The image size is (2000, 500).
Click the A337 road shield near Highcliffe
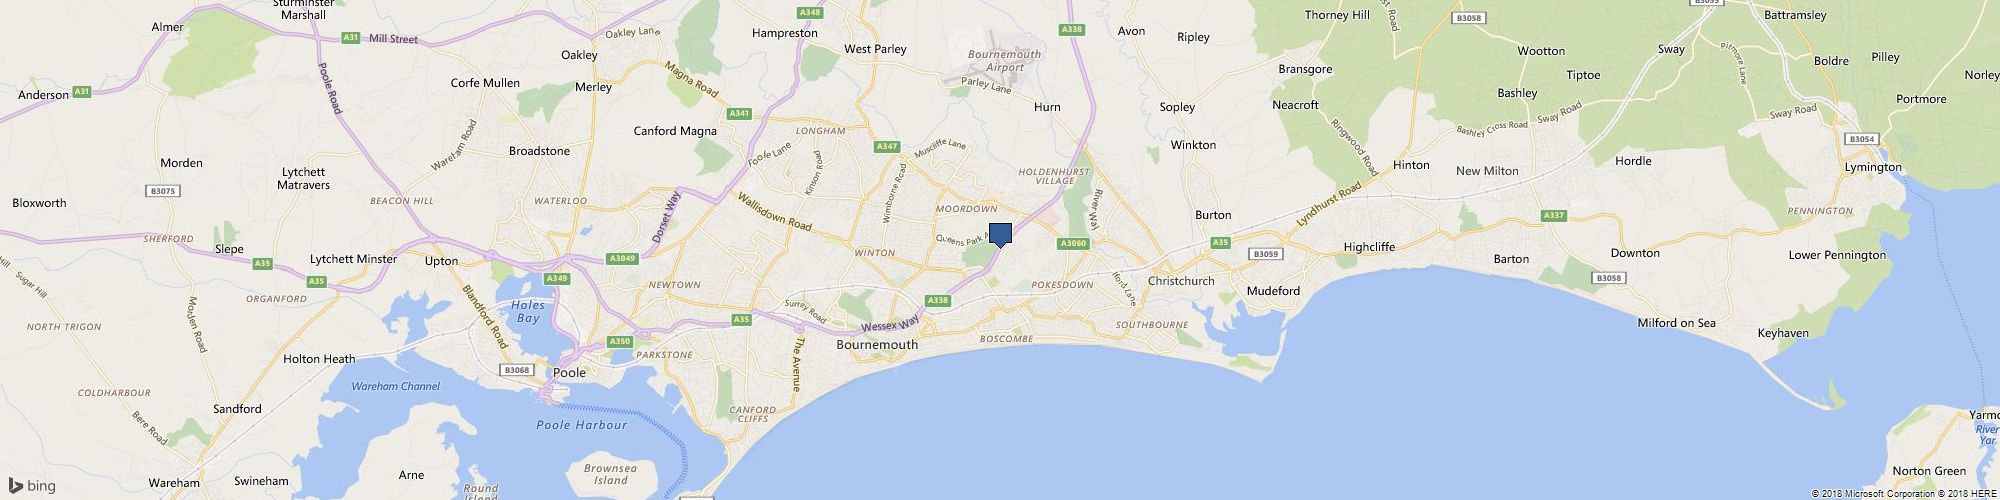pyautogui.click(x=1553, y=215)
